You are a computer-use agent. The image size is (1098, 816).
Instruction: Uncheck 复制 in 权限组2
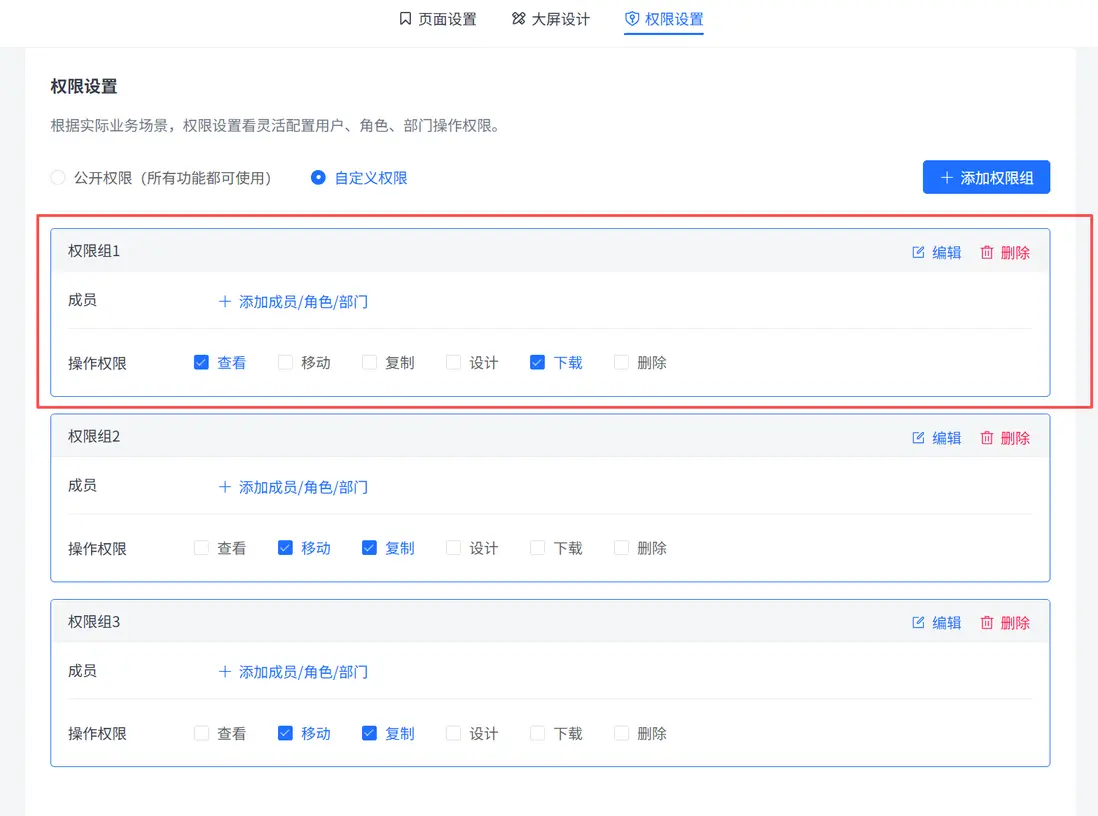coord(369,548)
